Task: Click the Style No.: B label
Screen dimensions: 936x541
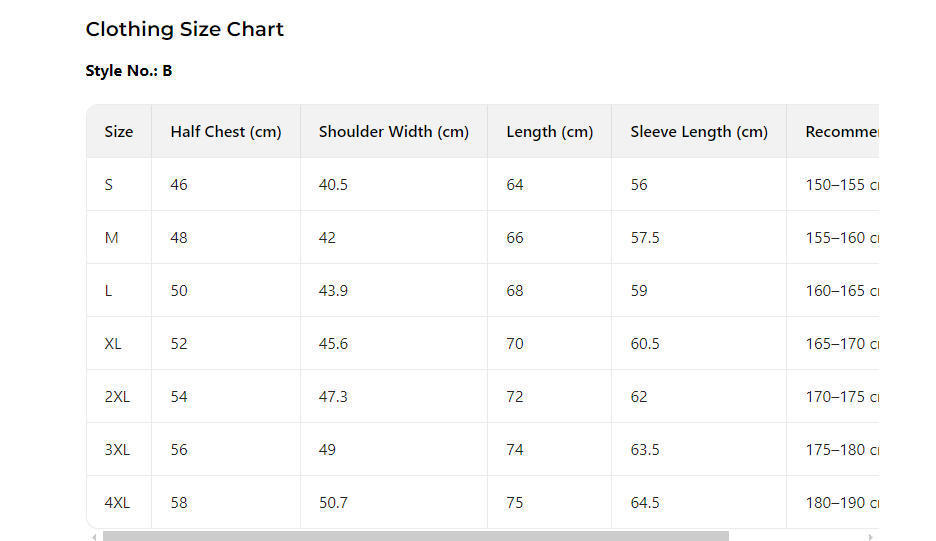Action: 129,71
